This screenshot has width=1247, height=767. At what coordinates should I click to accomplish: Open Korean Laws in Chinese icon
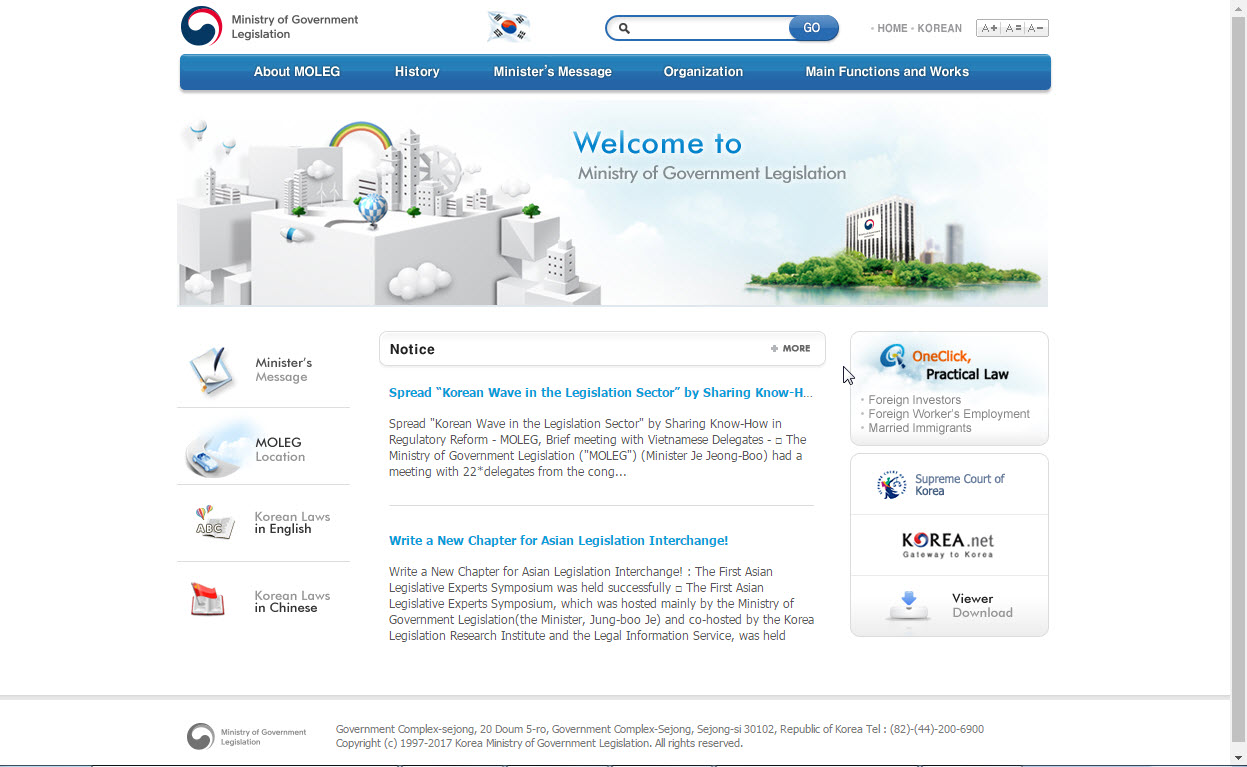coord(208,600)
